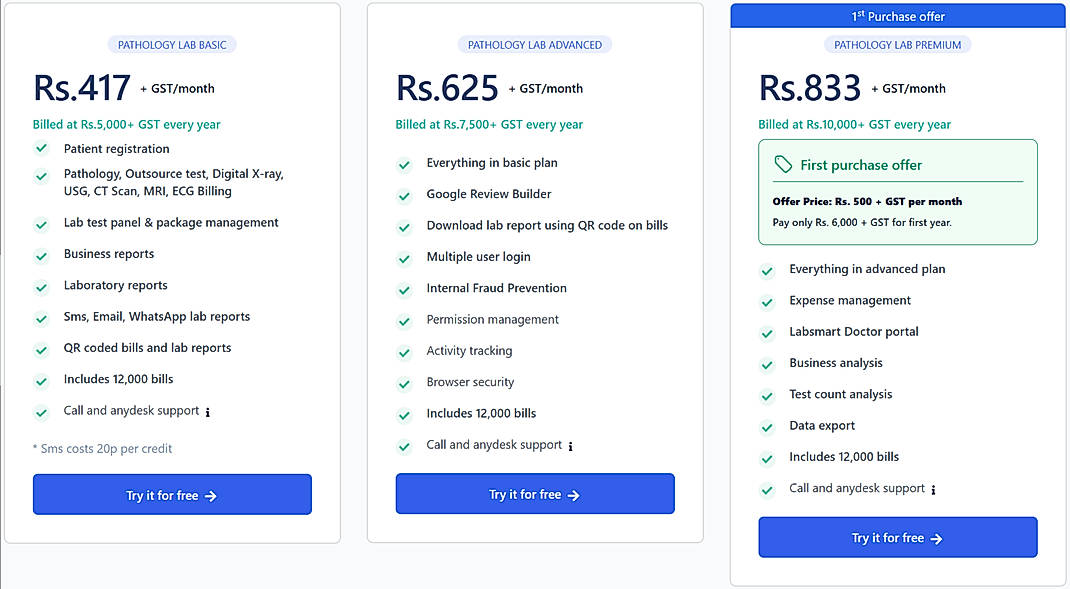This screenshot has height=589, width=1070.
Task: Click the checkmark beside Google Review Builder
Action: click(x=405, y=194)
